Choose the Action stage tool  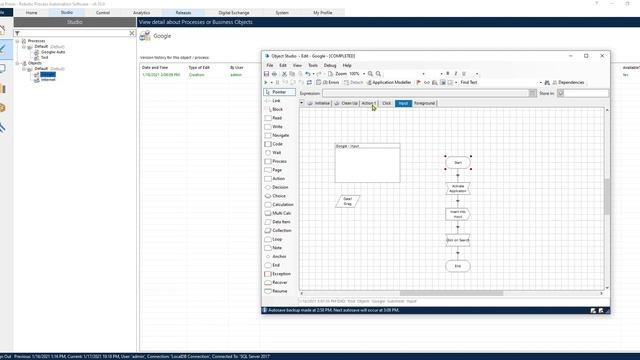point(275,178)
